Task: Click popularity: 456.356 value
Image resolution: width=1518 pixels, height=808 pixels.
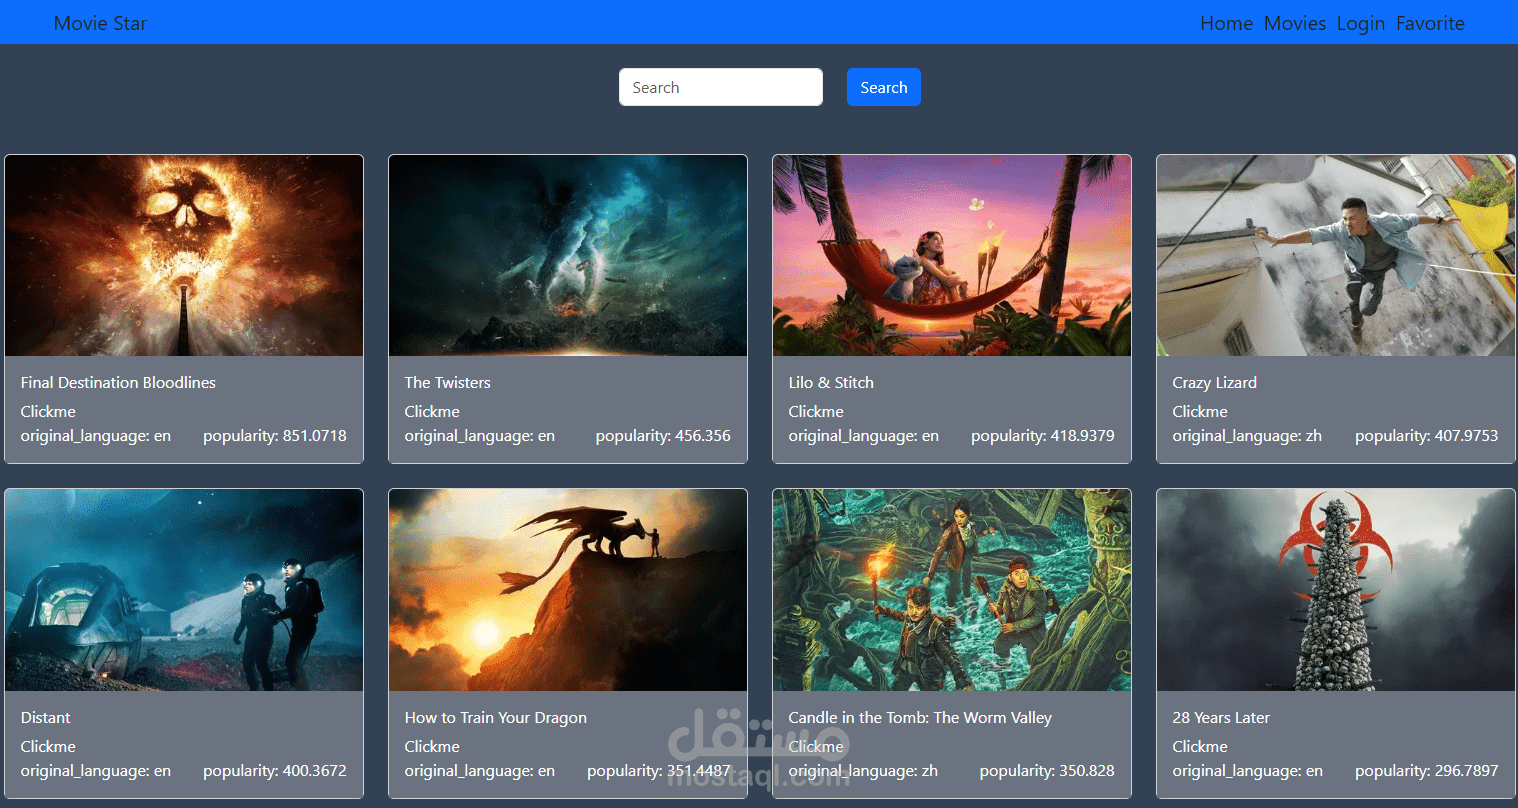Action: [x=663, y=436]
